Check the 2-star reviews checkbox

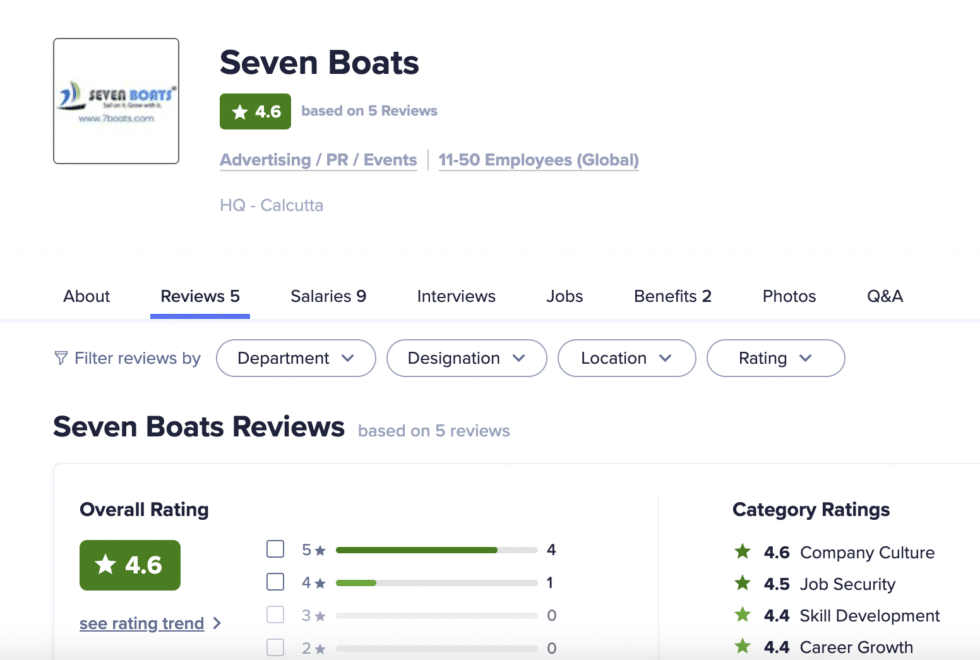tap(275, 647)
